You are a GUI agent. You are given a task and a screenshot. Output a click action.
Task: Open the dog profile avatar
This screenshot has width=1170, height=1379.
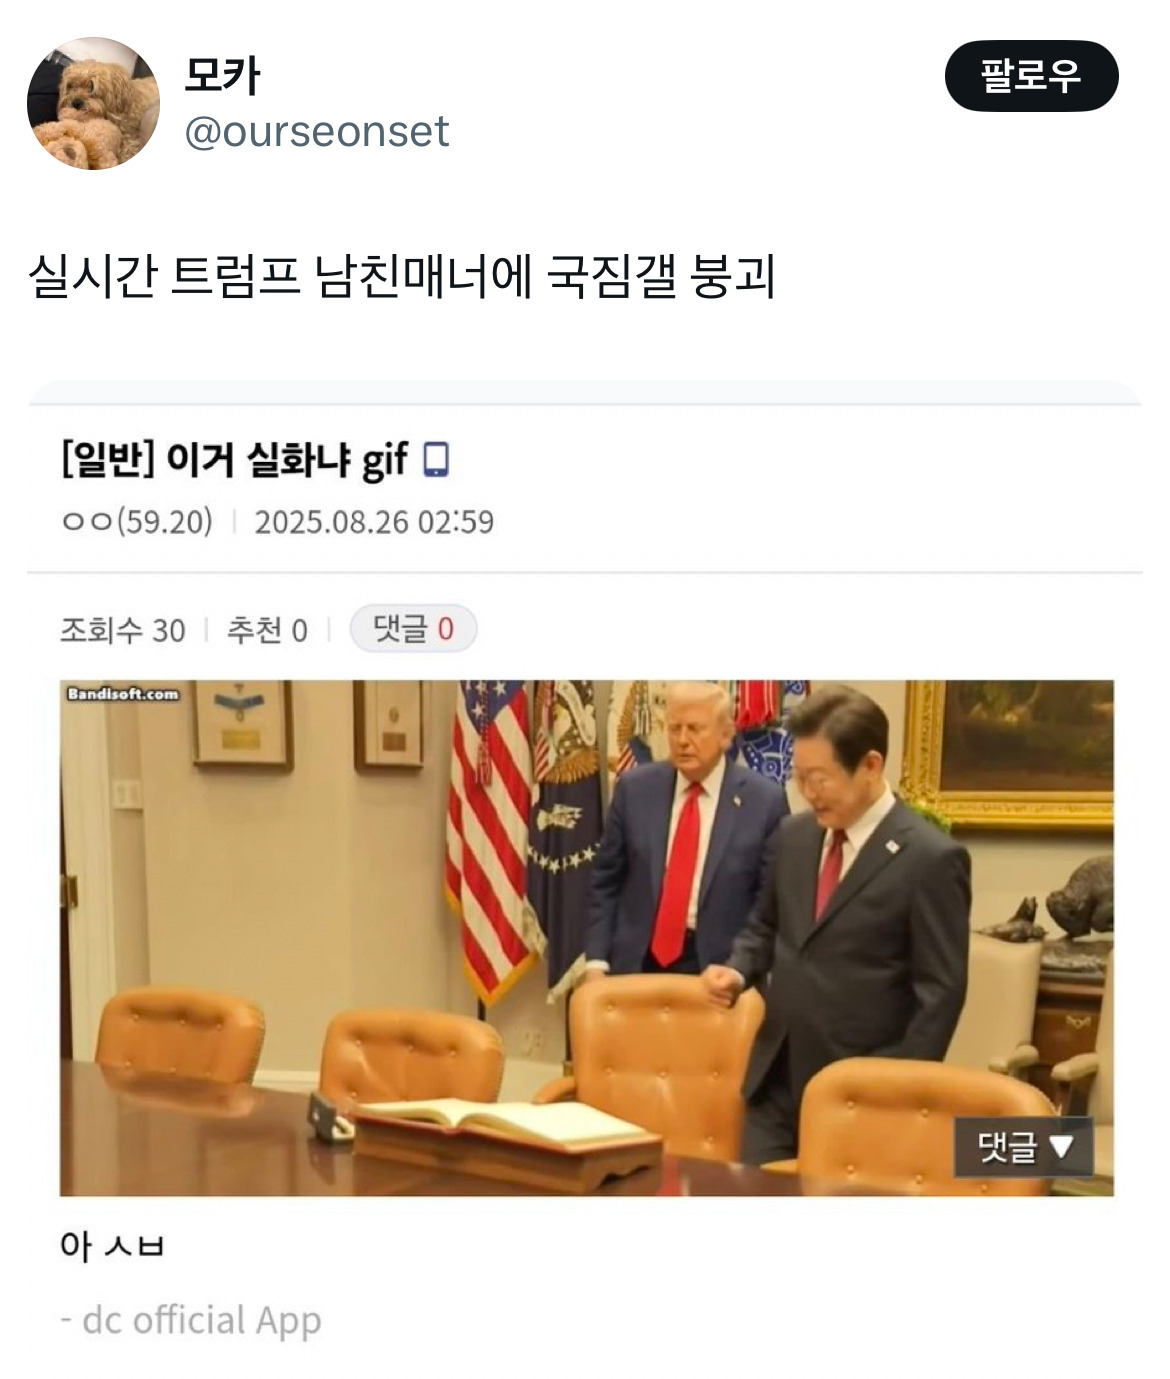click(x=93, y=103)
